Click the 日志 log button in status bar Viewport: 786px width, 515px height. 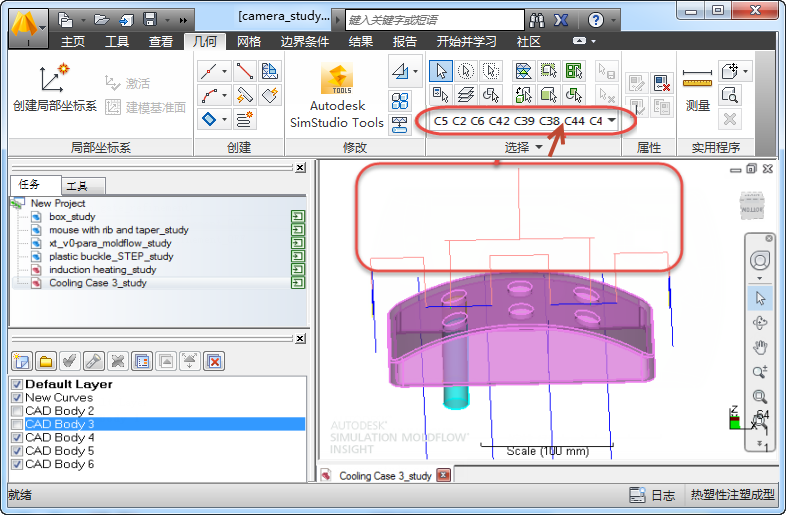652,495
